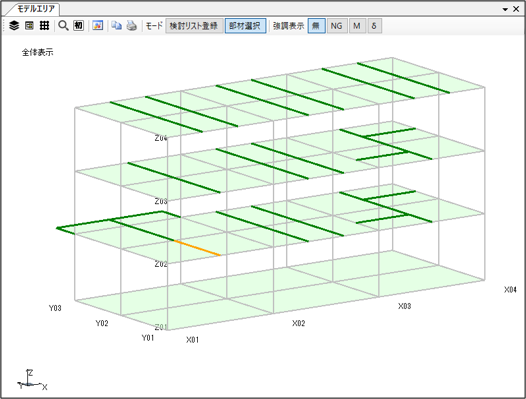The image size is (526, 399).
Task: Set highlight display to NG
Action: coord(336,26)
